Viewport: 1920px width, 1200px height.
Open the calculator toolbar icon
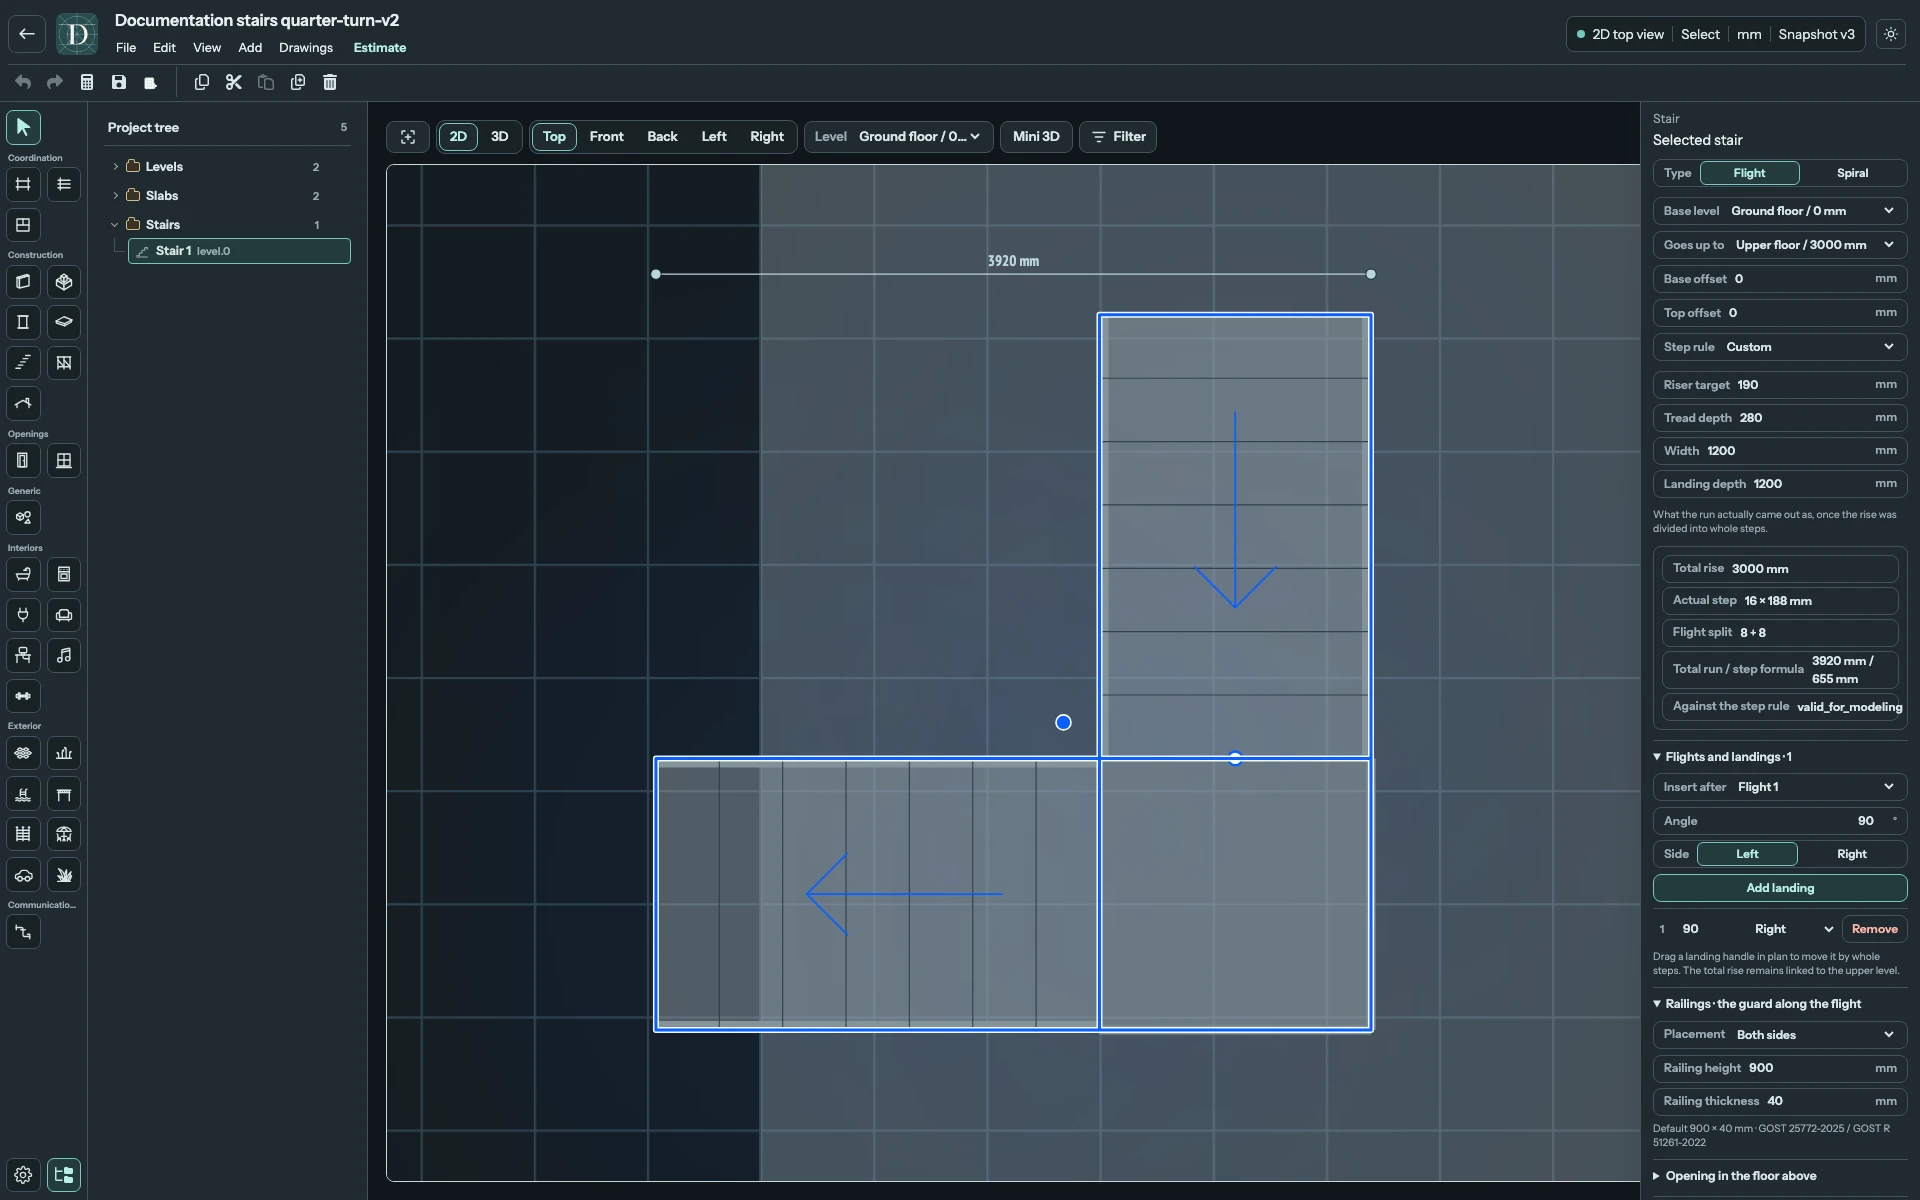click(x=87, y=82)
